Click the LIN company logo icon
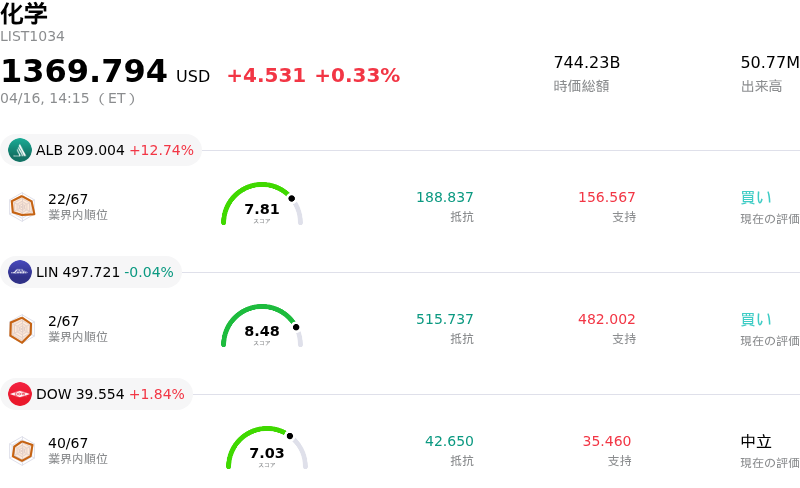The image size is (800, 488). click(x=20, y=272)
